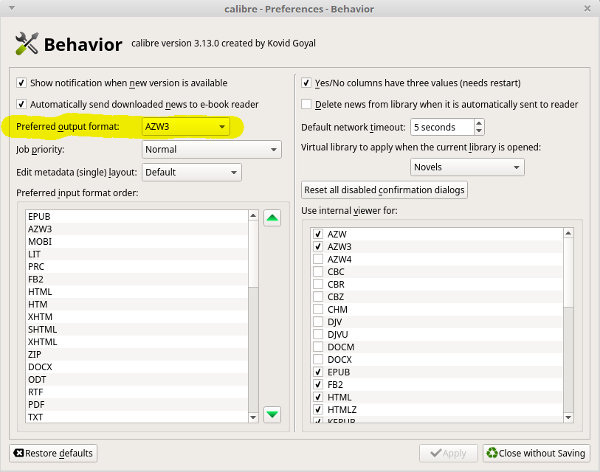The height and width of the screenshot is (472, 600).
Task: Uncheck HTMLZ viewer checkbox
Action: 318,410
